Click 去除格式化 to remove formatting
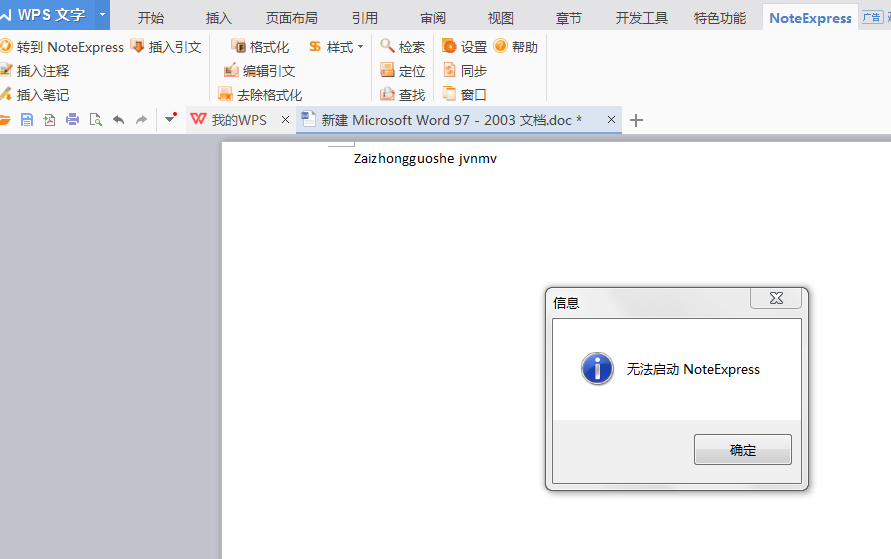The image size is (891, 559). tap(260, 94)
